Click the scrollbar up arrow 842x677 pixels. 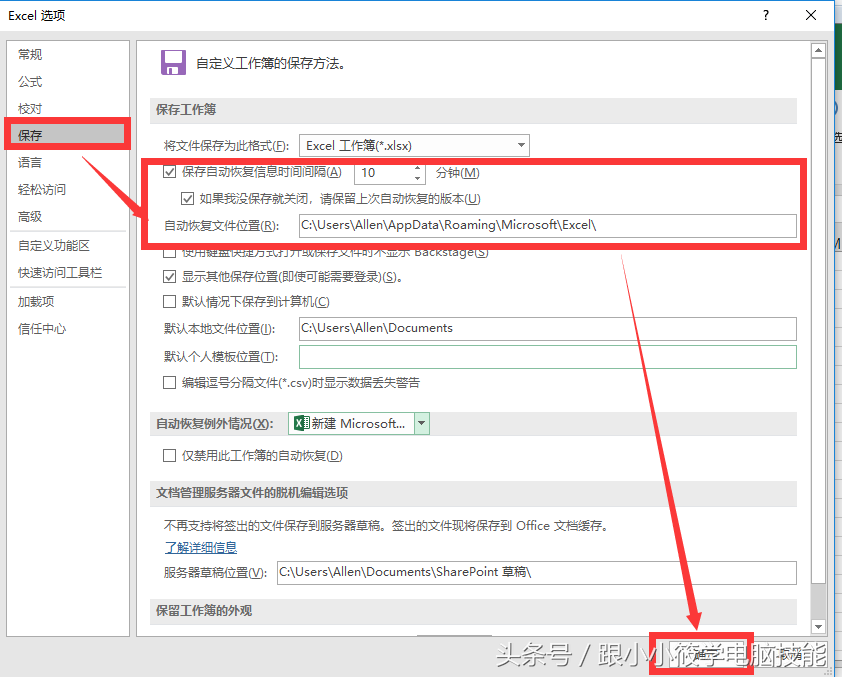click(x=818, y=51)
